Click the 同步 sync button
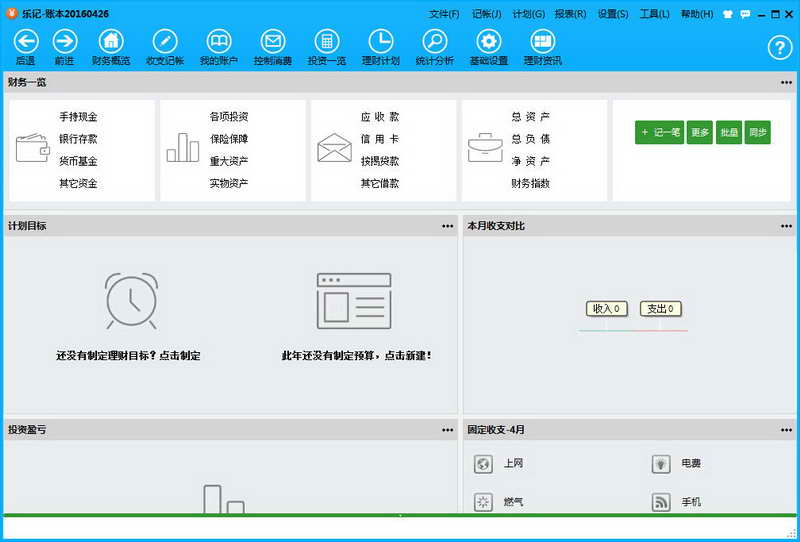The image size is (800, 542). 758,132
